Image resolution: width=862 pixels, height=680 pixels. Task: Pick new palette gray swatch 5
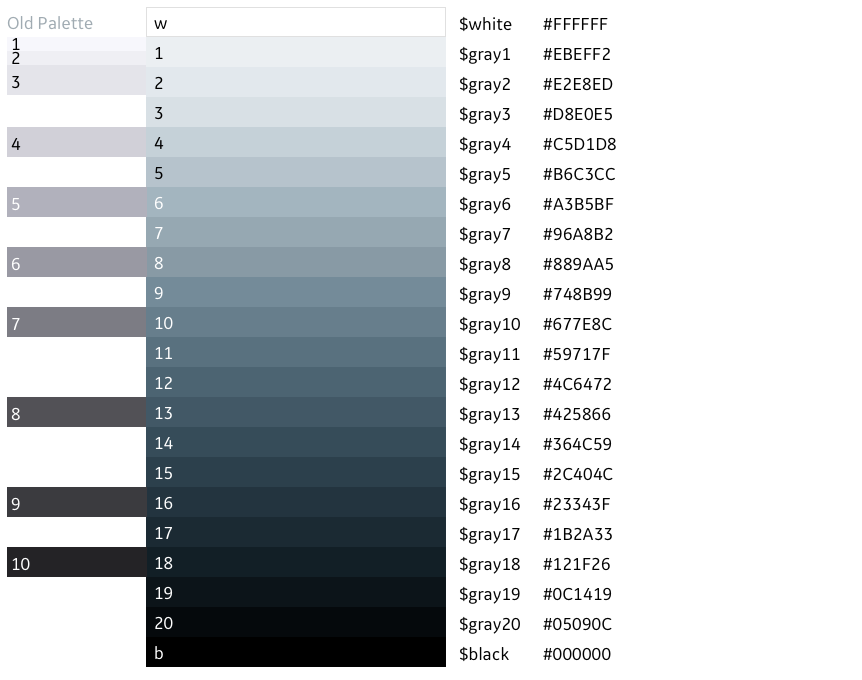(x=296, y=172)
